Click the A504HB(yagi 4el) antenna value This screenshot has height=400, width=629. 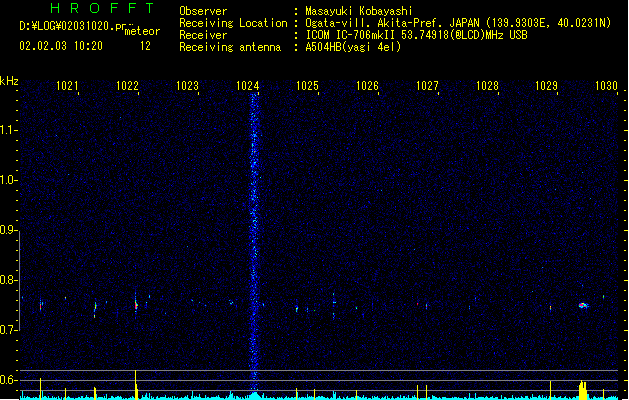(x=353, y=47)
